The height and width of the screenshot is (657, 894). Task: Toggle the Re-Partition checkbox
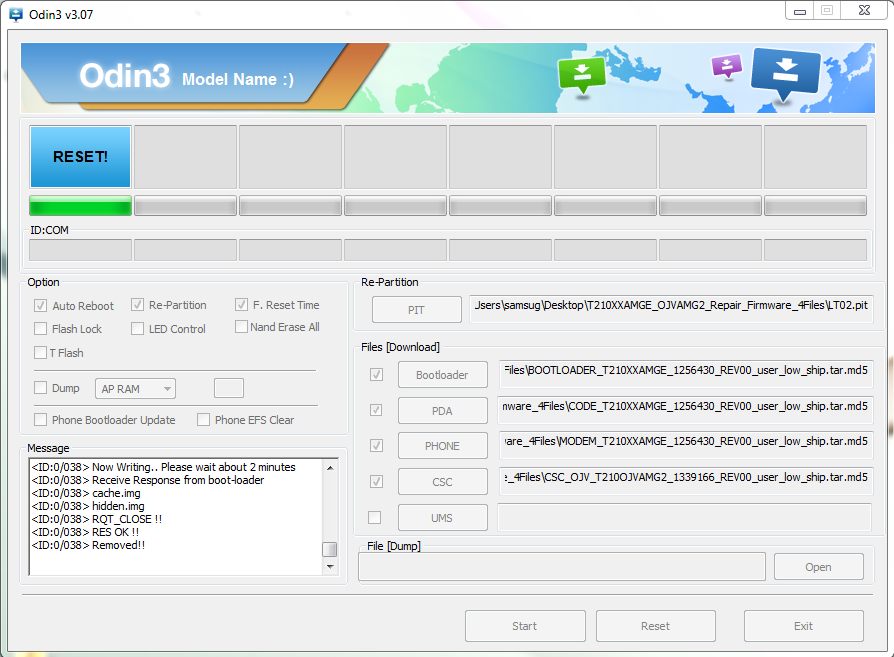click(137, 305)
